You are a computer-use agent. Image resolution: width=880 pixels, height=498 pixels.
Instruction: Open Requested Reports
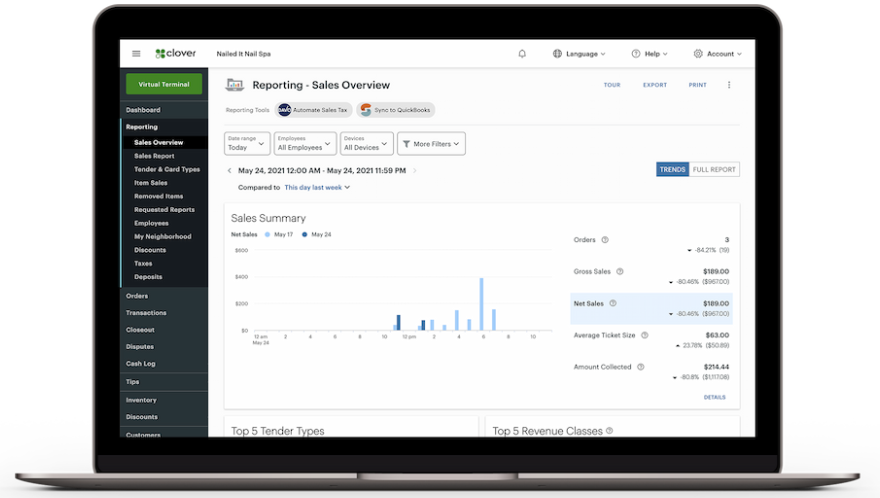(x=164, y=210)
